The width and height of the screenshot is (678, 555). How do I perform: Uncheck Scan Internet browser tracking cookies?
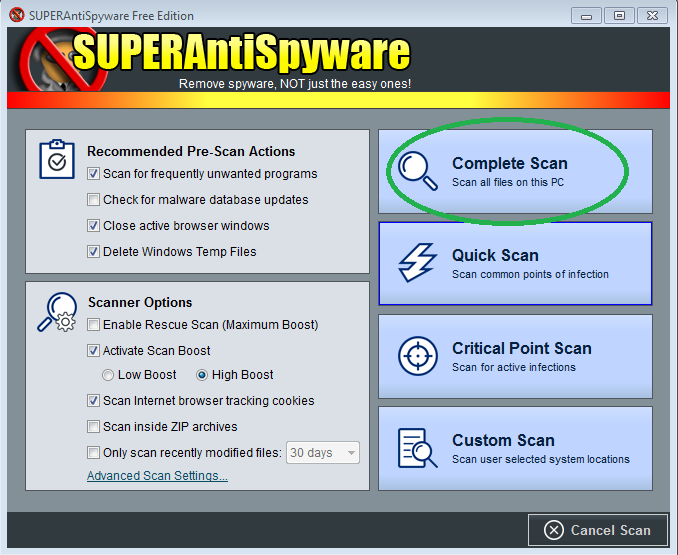tap(93, 401)
